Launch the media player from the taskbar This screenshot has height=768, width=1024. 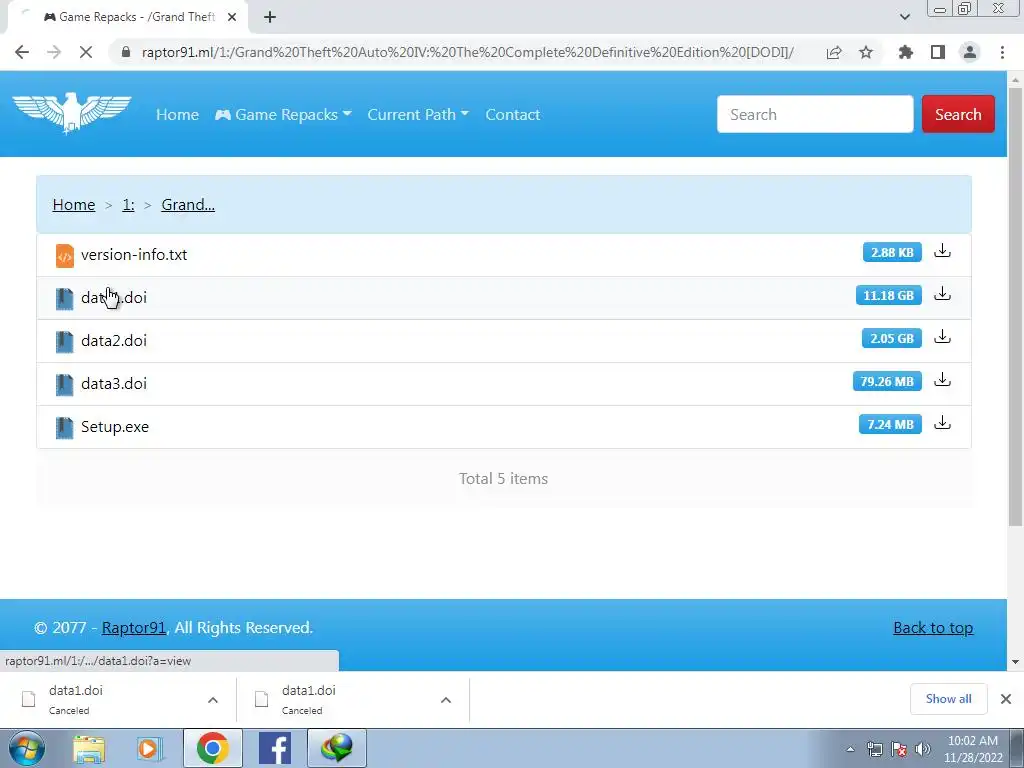(x=150, y=748)
